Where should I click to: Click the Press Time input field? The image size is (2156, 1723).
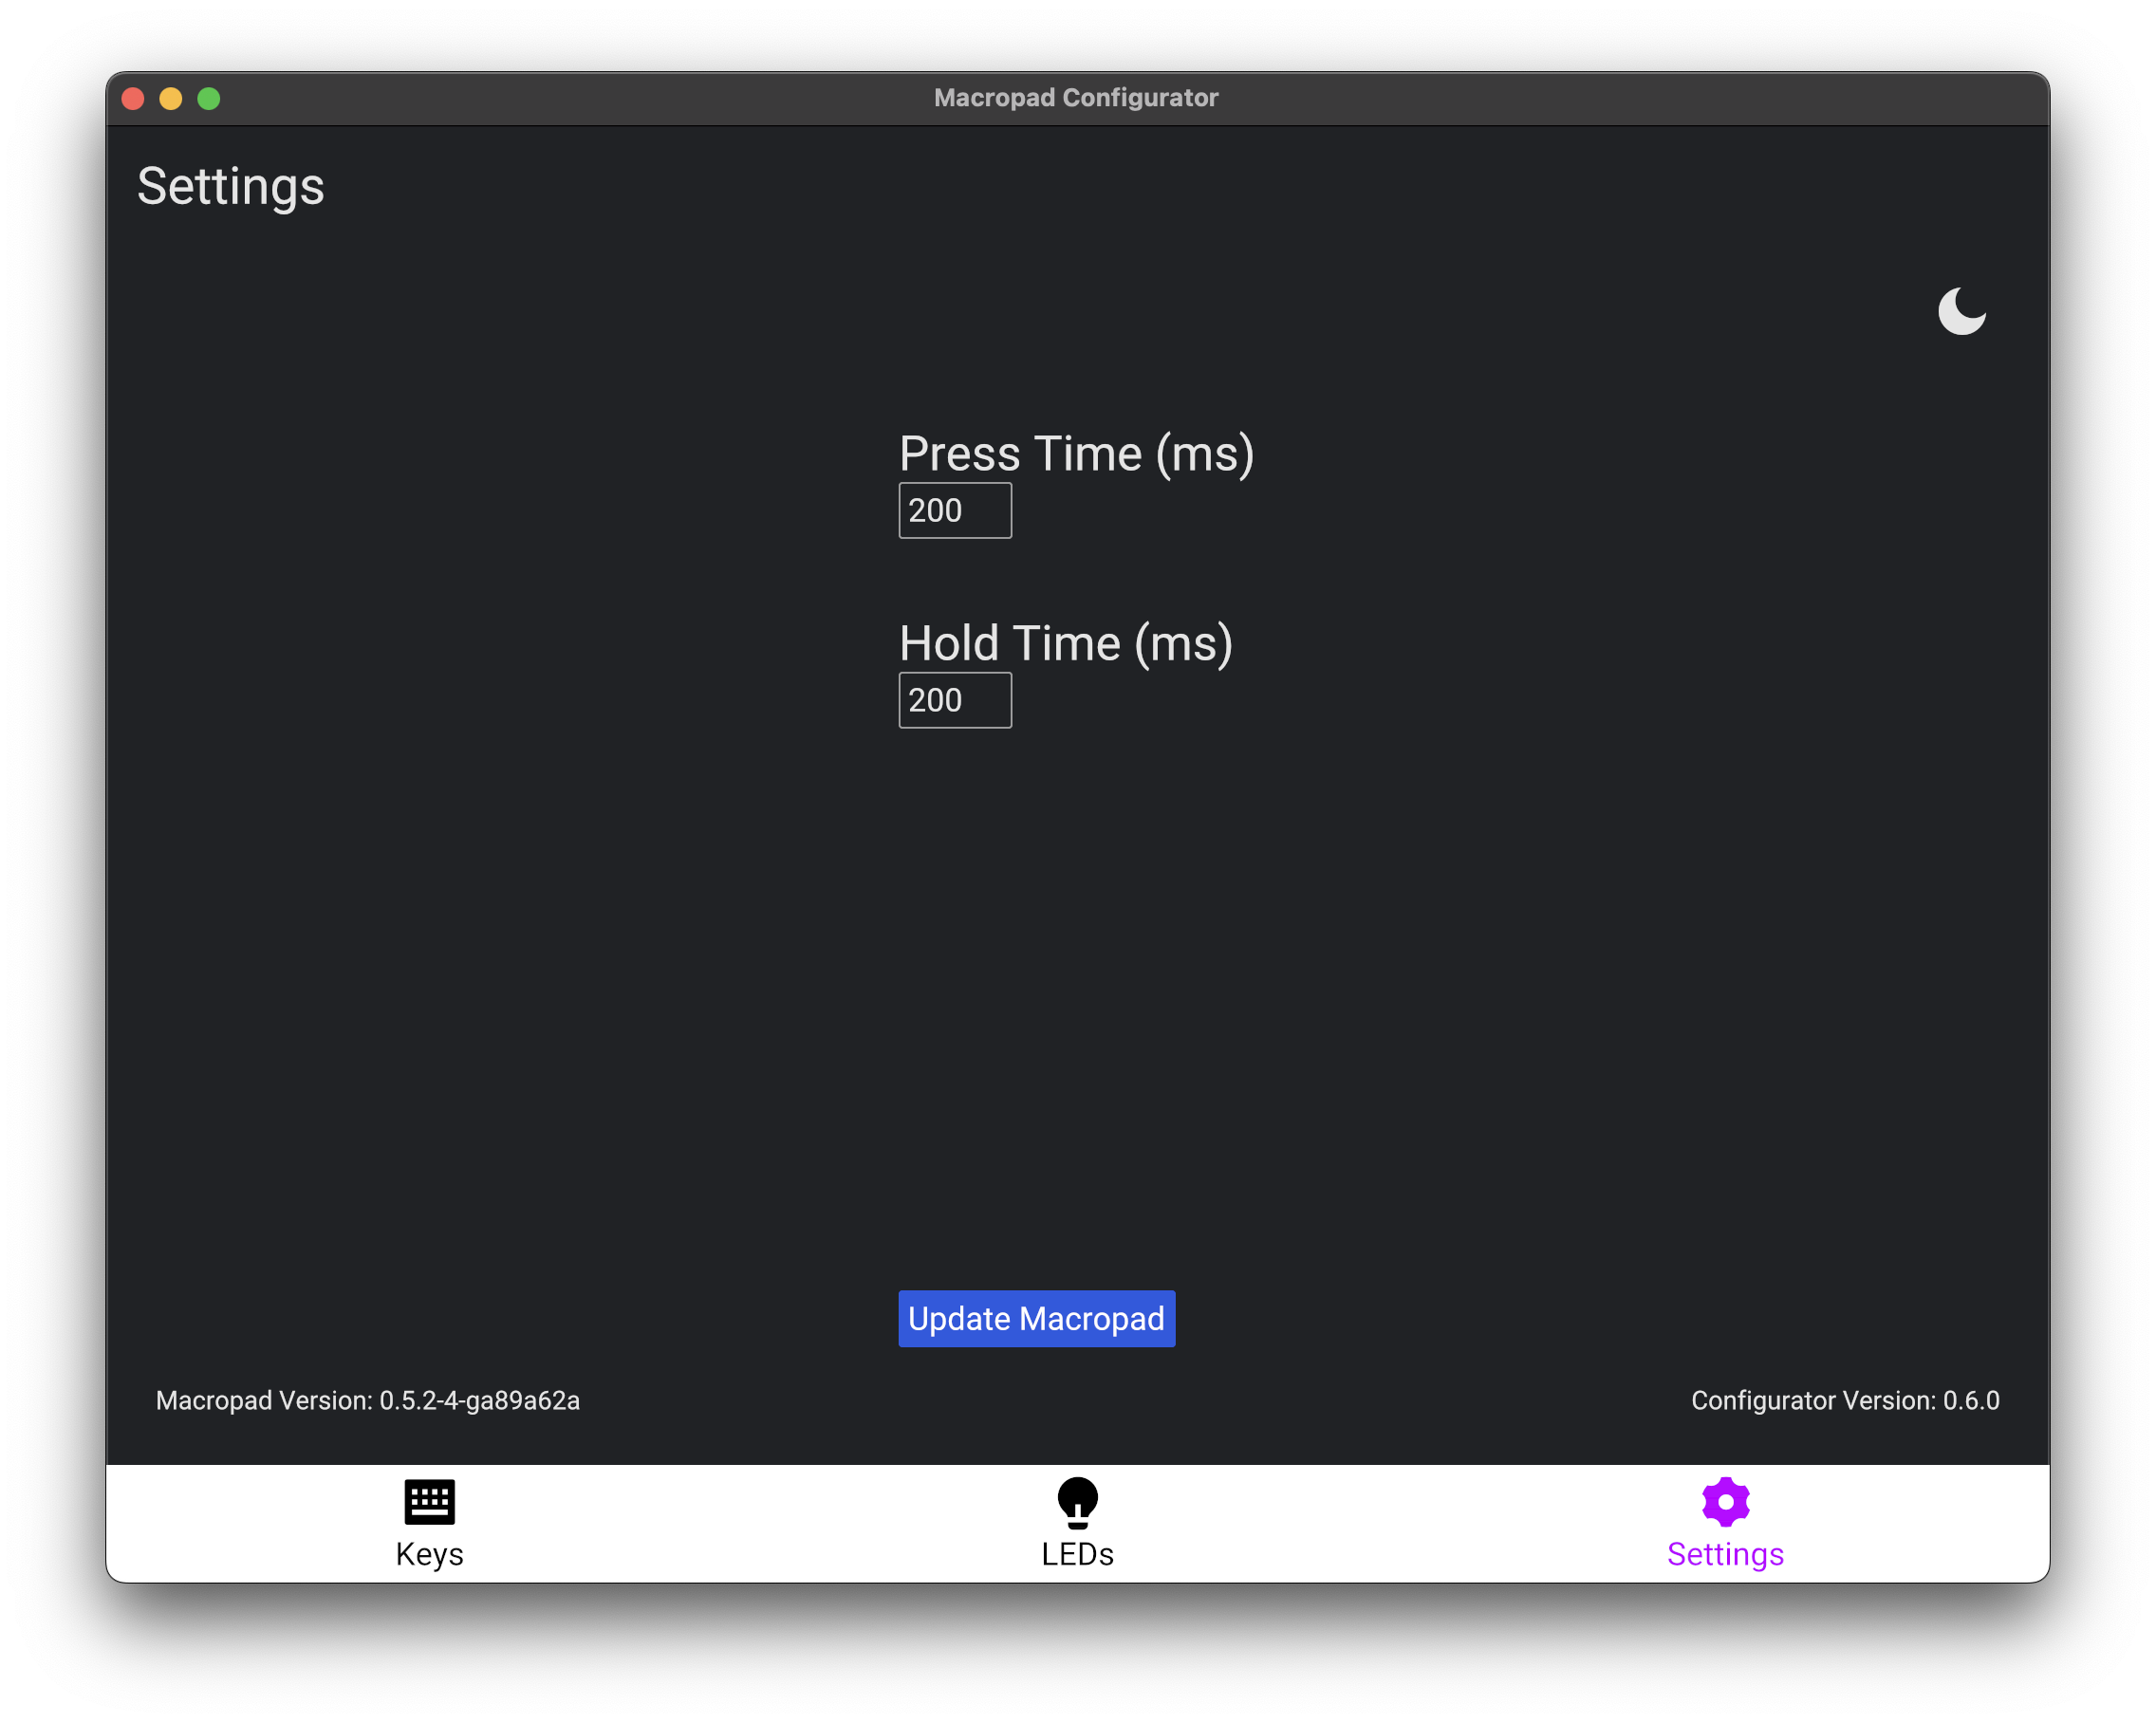(954, 511)
